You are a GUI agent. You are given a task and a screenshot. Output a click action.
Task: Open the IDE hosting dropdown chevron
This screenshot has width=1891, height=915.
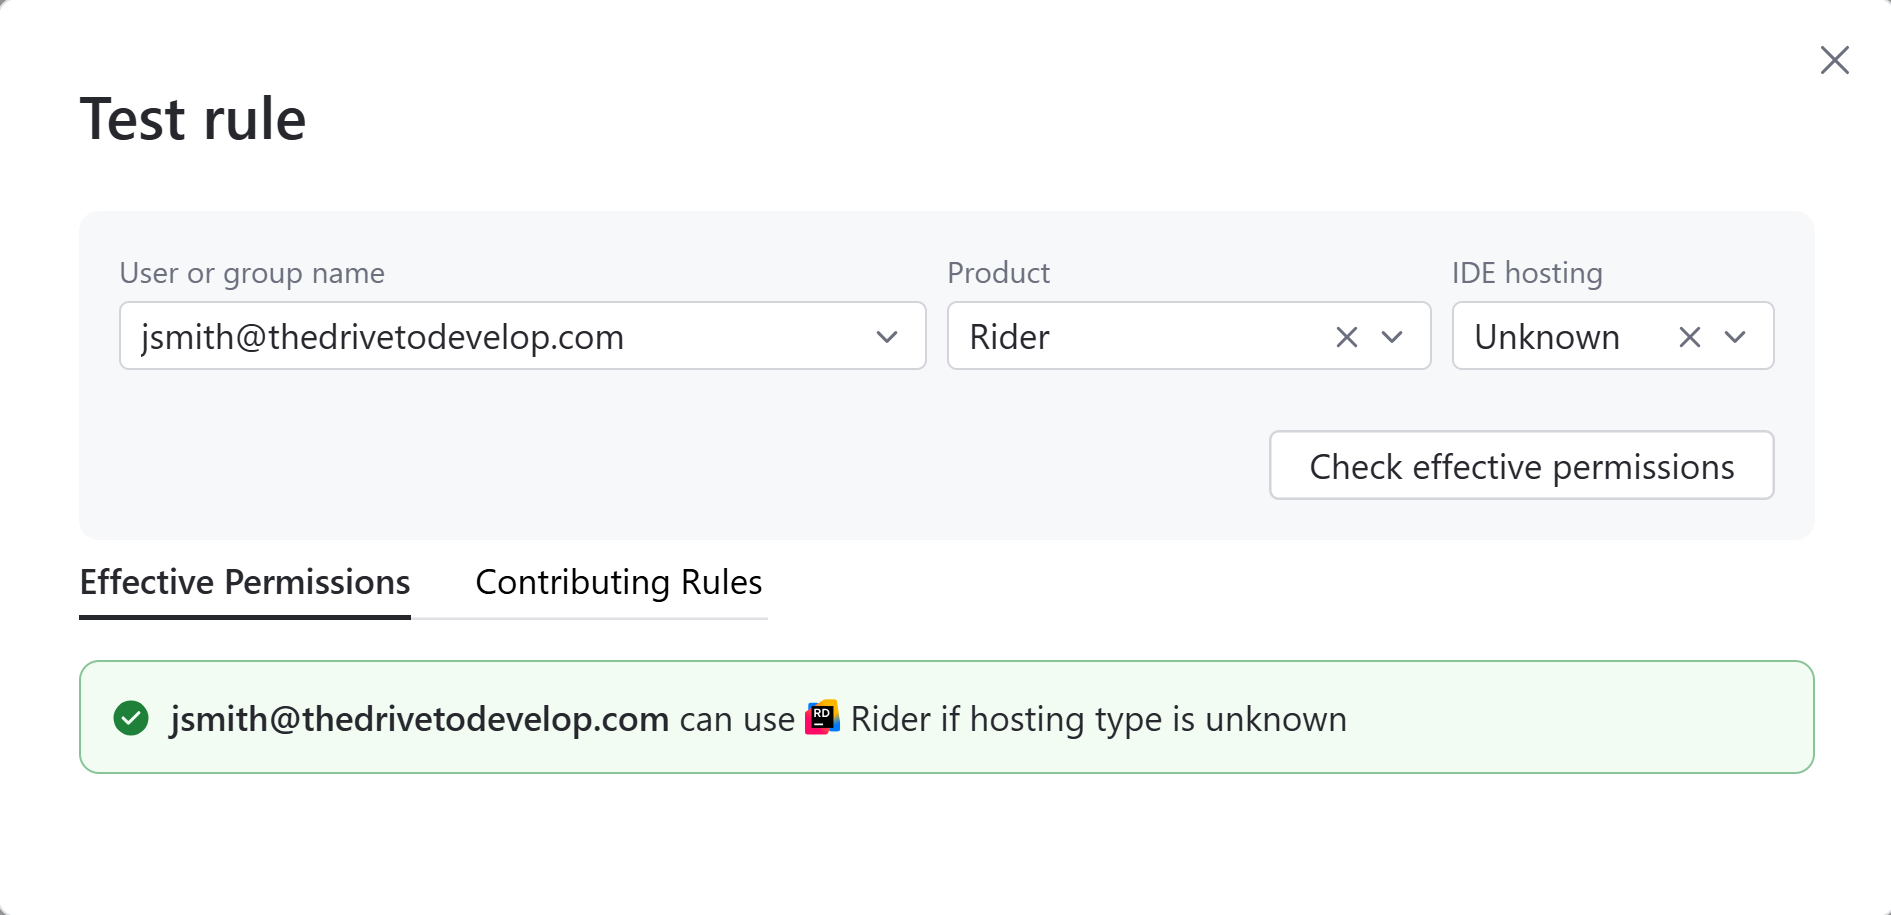click(x=1735, y=337)
